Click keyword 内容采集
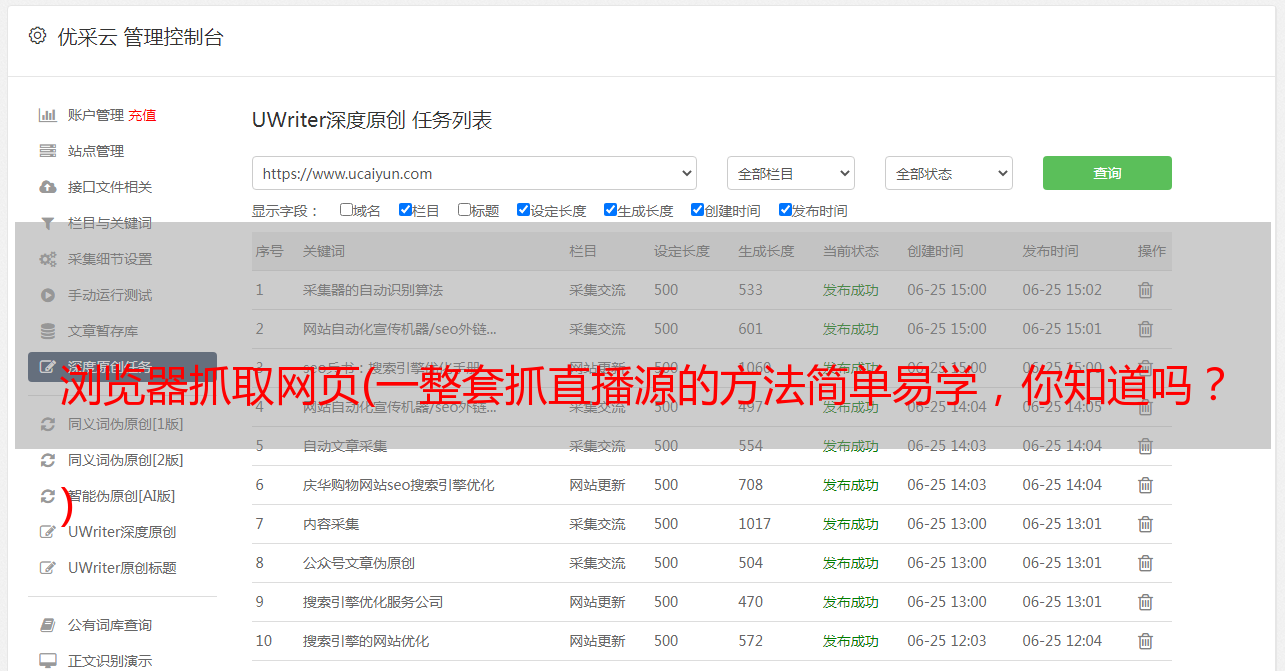 [x=331, y=524]
